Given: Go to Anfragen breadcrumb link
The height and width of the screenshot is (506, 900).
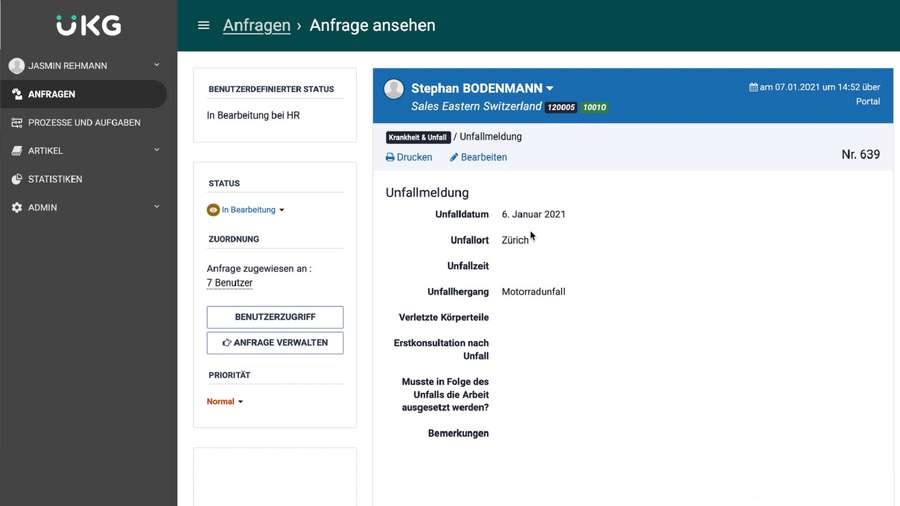Looking at the screenshot, I should pyautogui.click(x=256, y=26).
